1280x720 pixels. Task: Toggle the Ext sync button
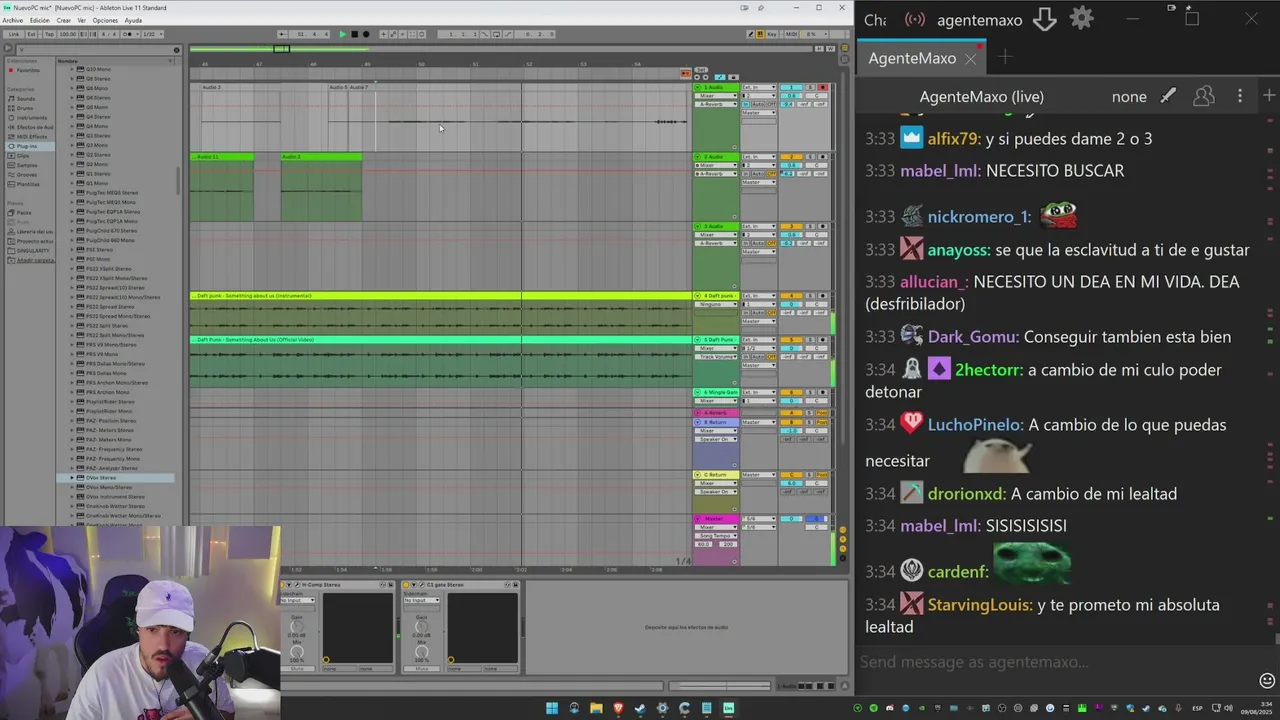[x=31, y=34]
